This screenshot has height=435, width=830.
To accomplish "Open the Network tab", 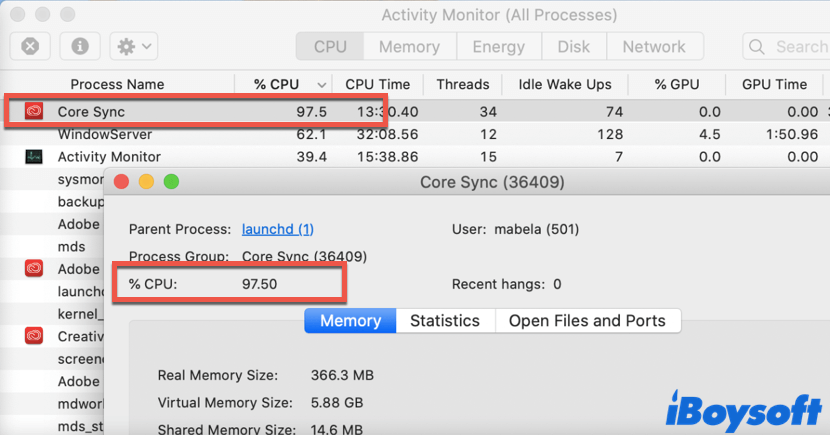I will click(653, 46).
